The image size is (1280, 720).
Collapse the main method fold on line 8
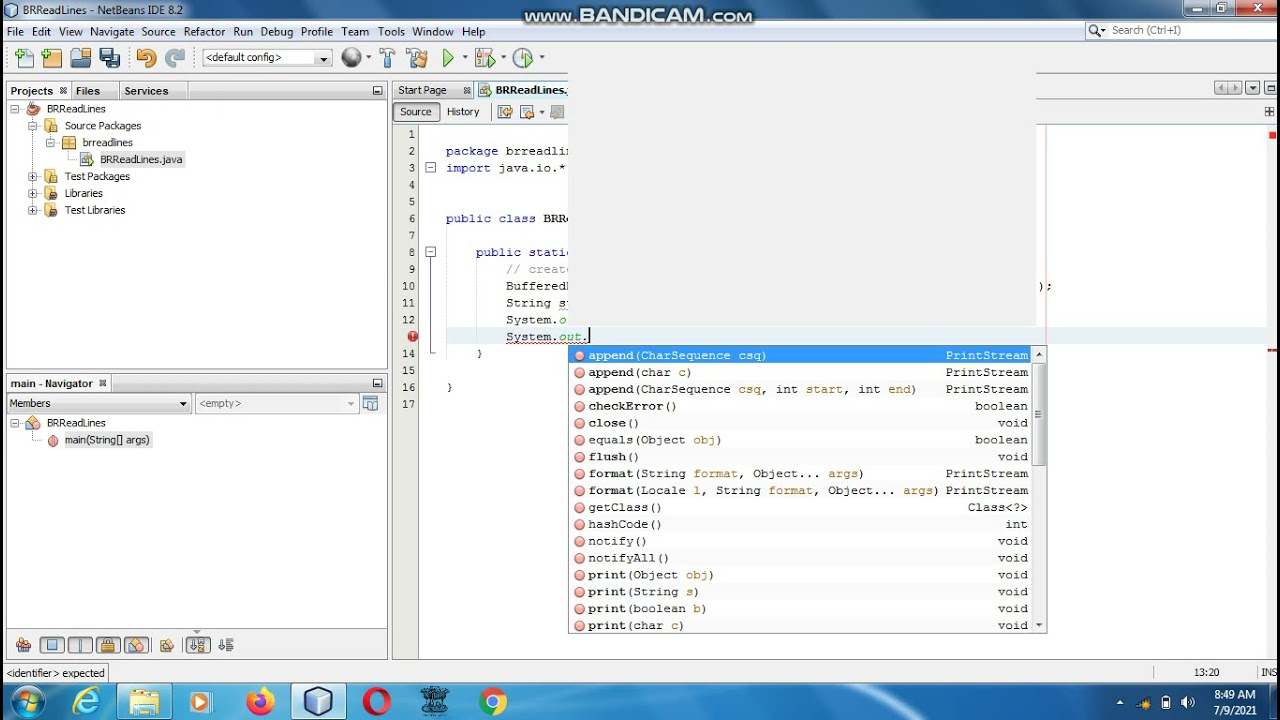tap(431, 252)
